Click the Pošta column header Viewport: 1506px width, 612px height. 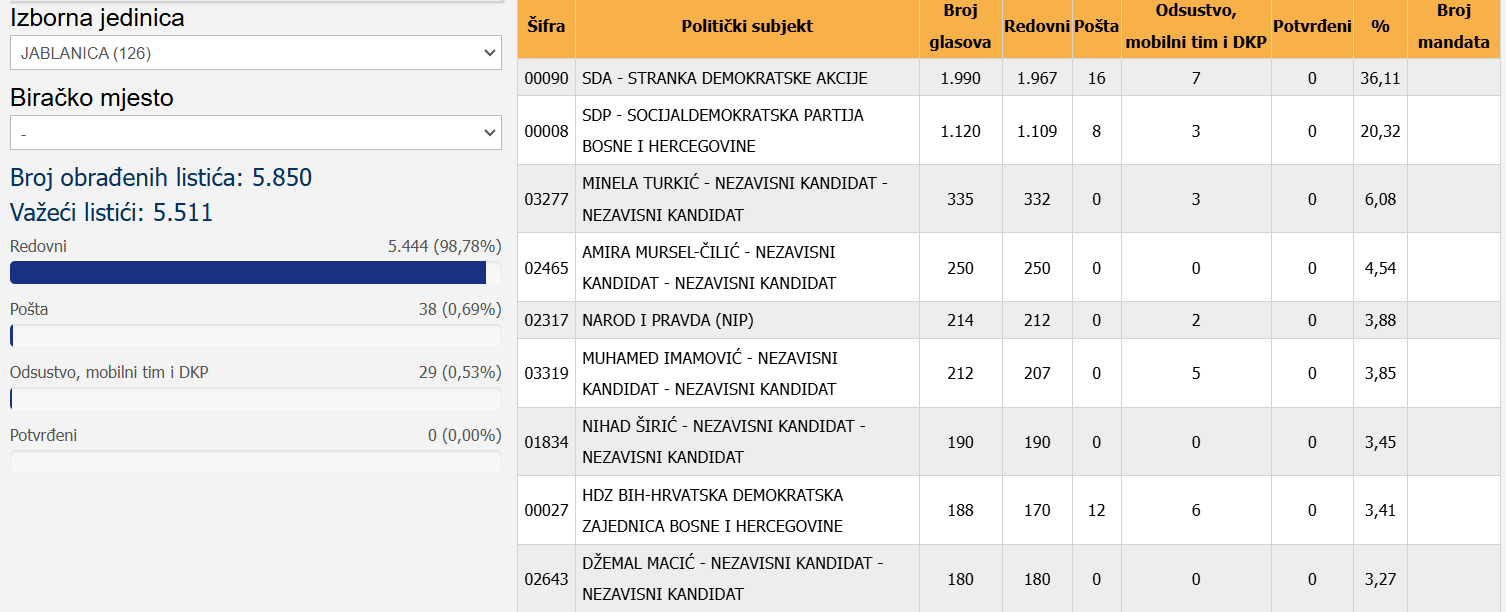(x=1096, y=27)
